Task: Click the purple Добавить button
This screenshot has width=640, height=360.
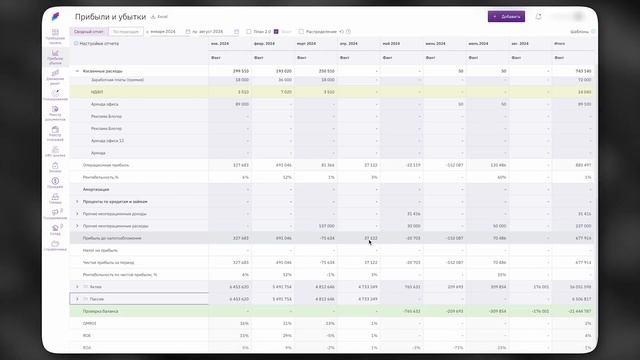Action: click(506, 17)
